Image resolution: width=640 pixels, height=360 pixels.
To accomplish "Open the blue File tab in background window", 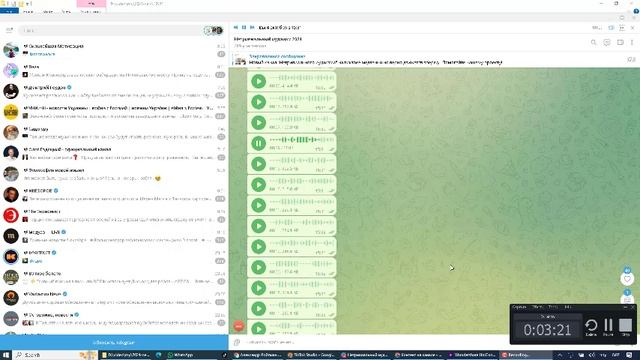I will (9, 11).
